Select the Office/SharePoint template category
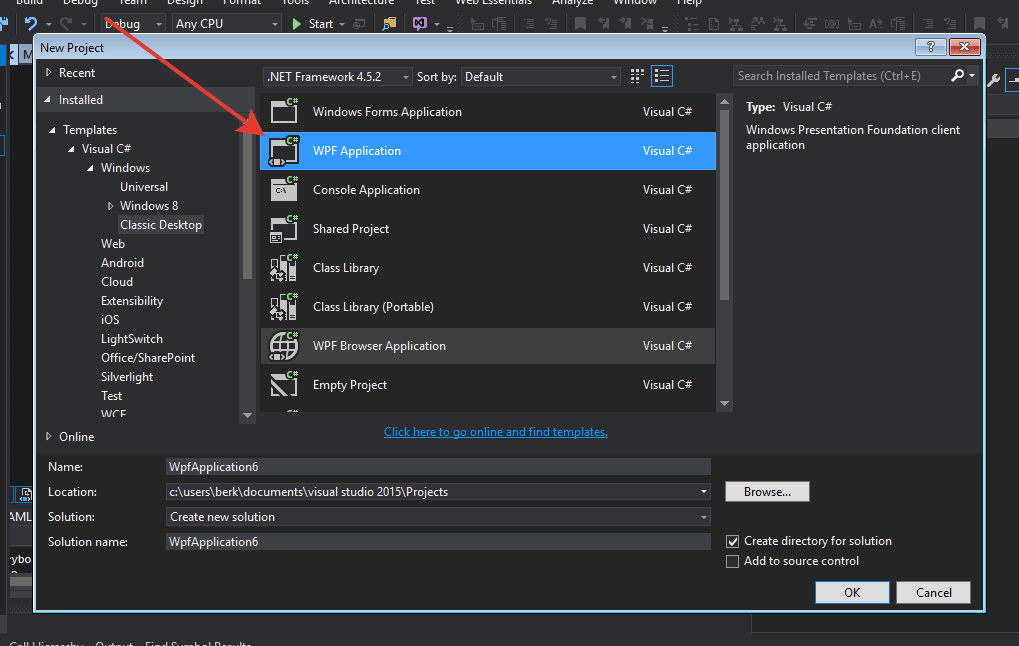Screen dimensions: 1019x646 pos(148,358)
